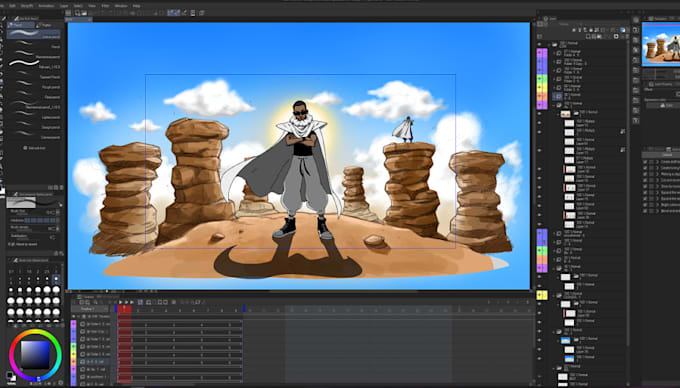
Task: Open the Animation menu
Action: pyautogui.click(x=46, y=6)
